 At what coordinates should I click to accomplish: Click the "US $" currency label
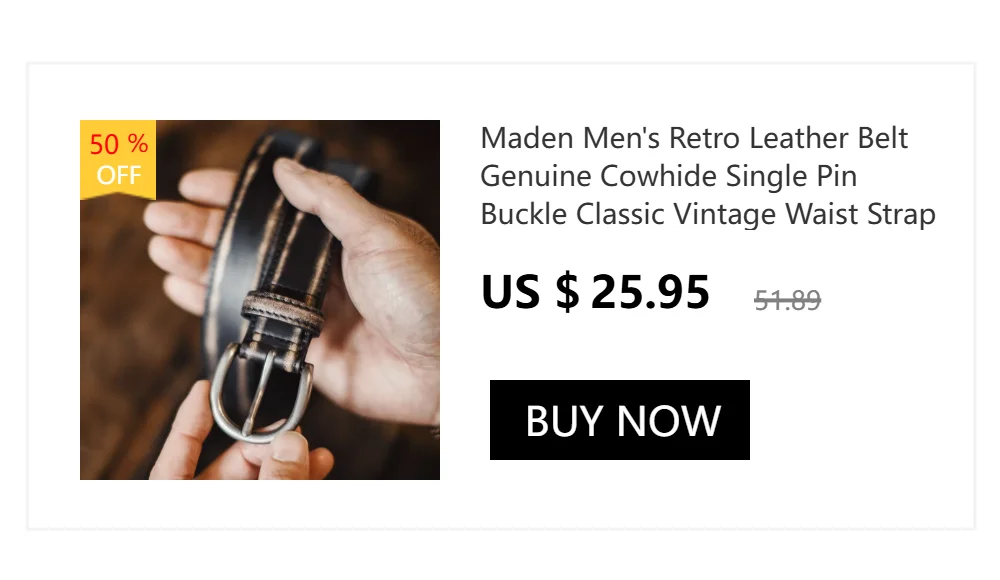click(x=530, y=292)
